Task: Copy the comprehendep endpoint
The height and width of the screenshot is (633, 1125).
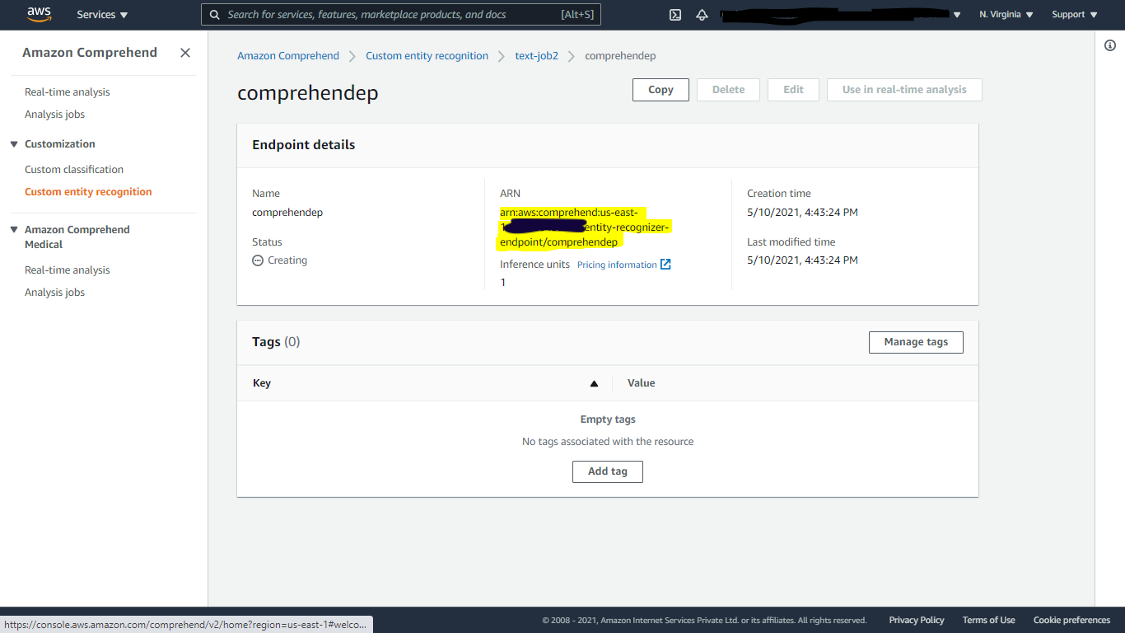Action: coord(659,89)
